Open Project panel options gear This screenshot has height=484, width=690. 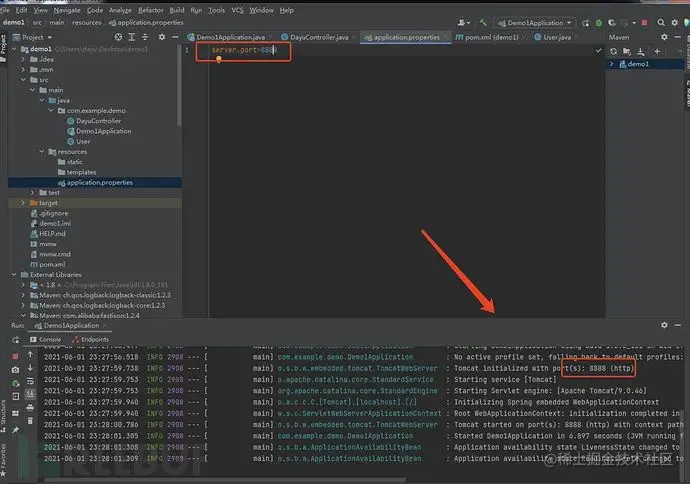tap(161, 37)
